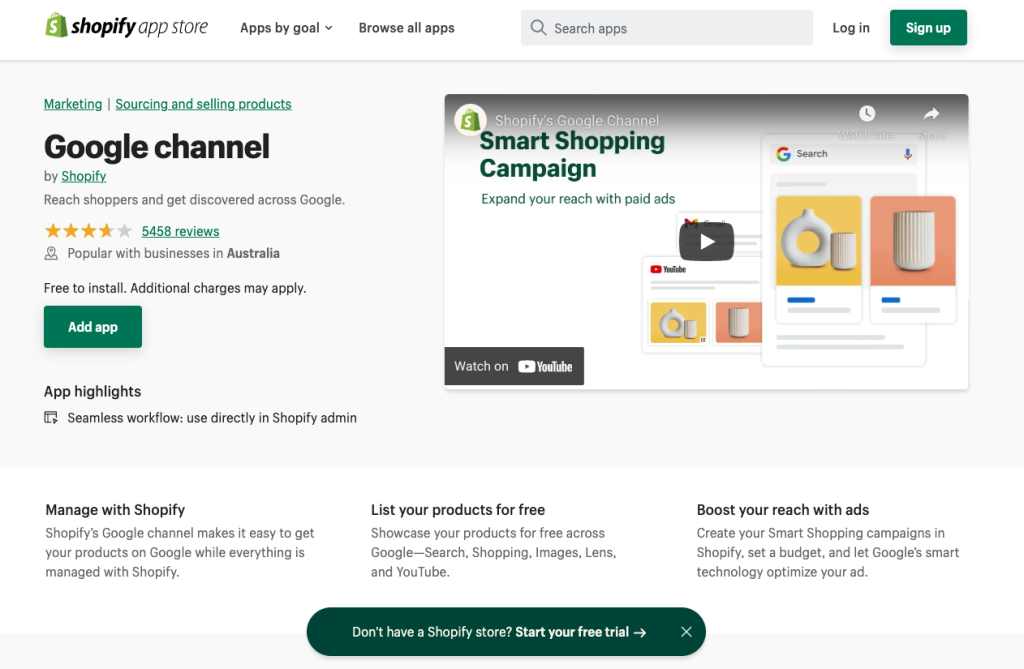1024x669 pixels.
Task: Click the Shopify's Google Channel video title
Action: pos(577,120)
